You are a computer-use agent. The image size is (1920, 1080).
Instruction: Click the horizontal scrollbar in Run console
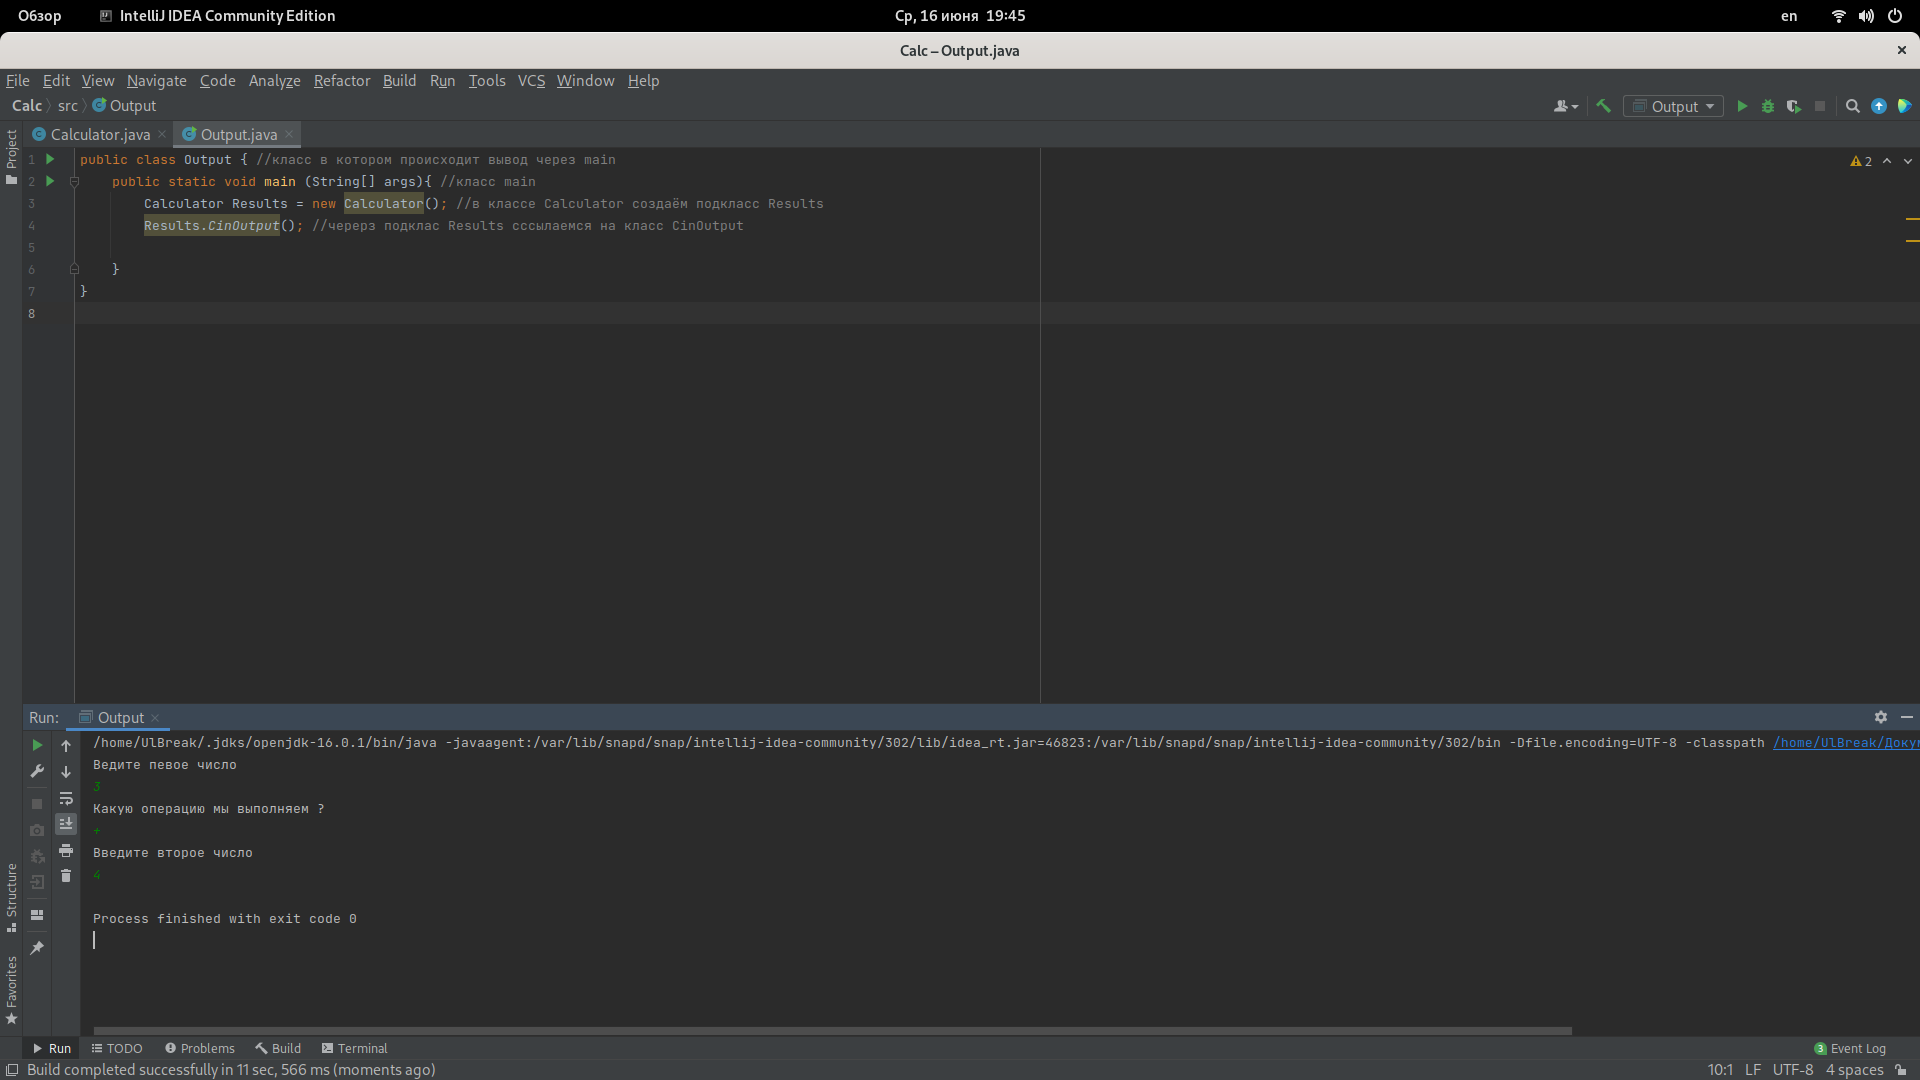click(x=832, y=1030)
